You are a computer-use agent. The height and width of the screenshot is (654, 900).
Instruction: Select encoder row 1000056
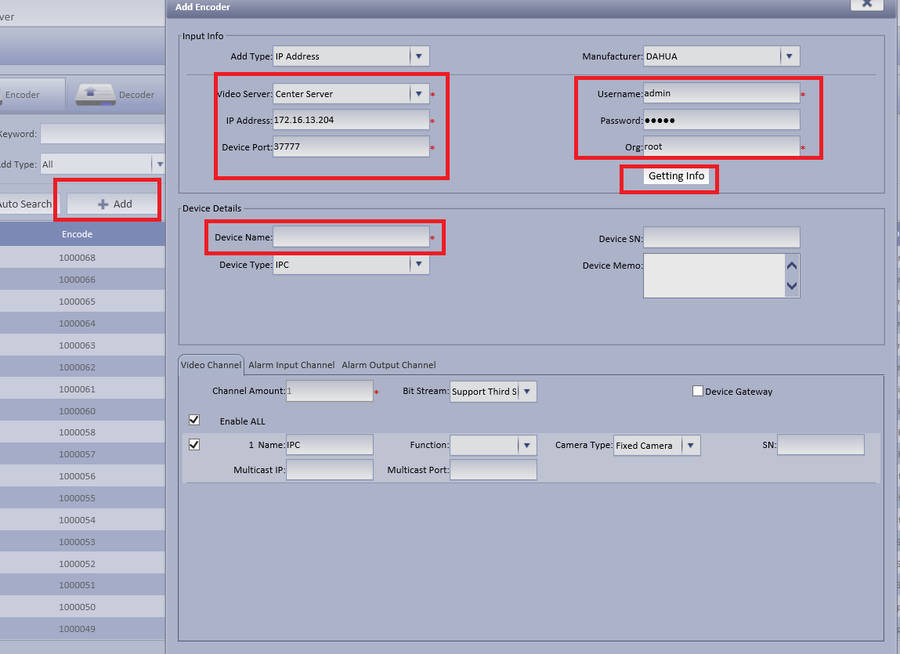77,476
